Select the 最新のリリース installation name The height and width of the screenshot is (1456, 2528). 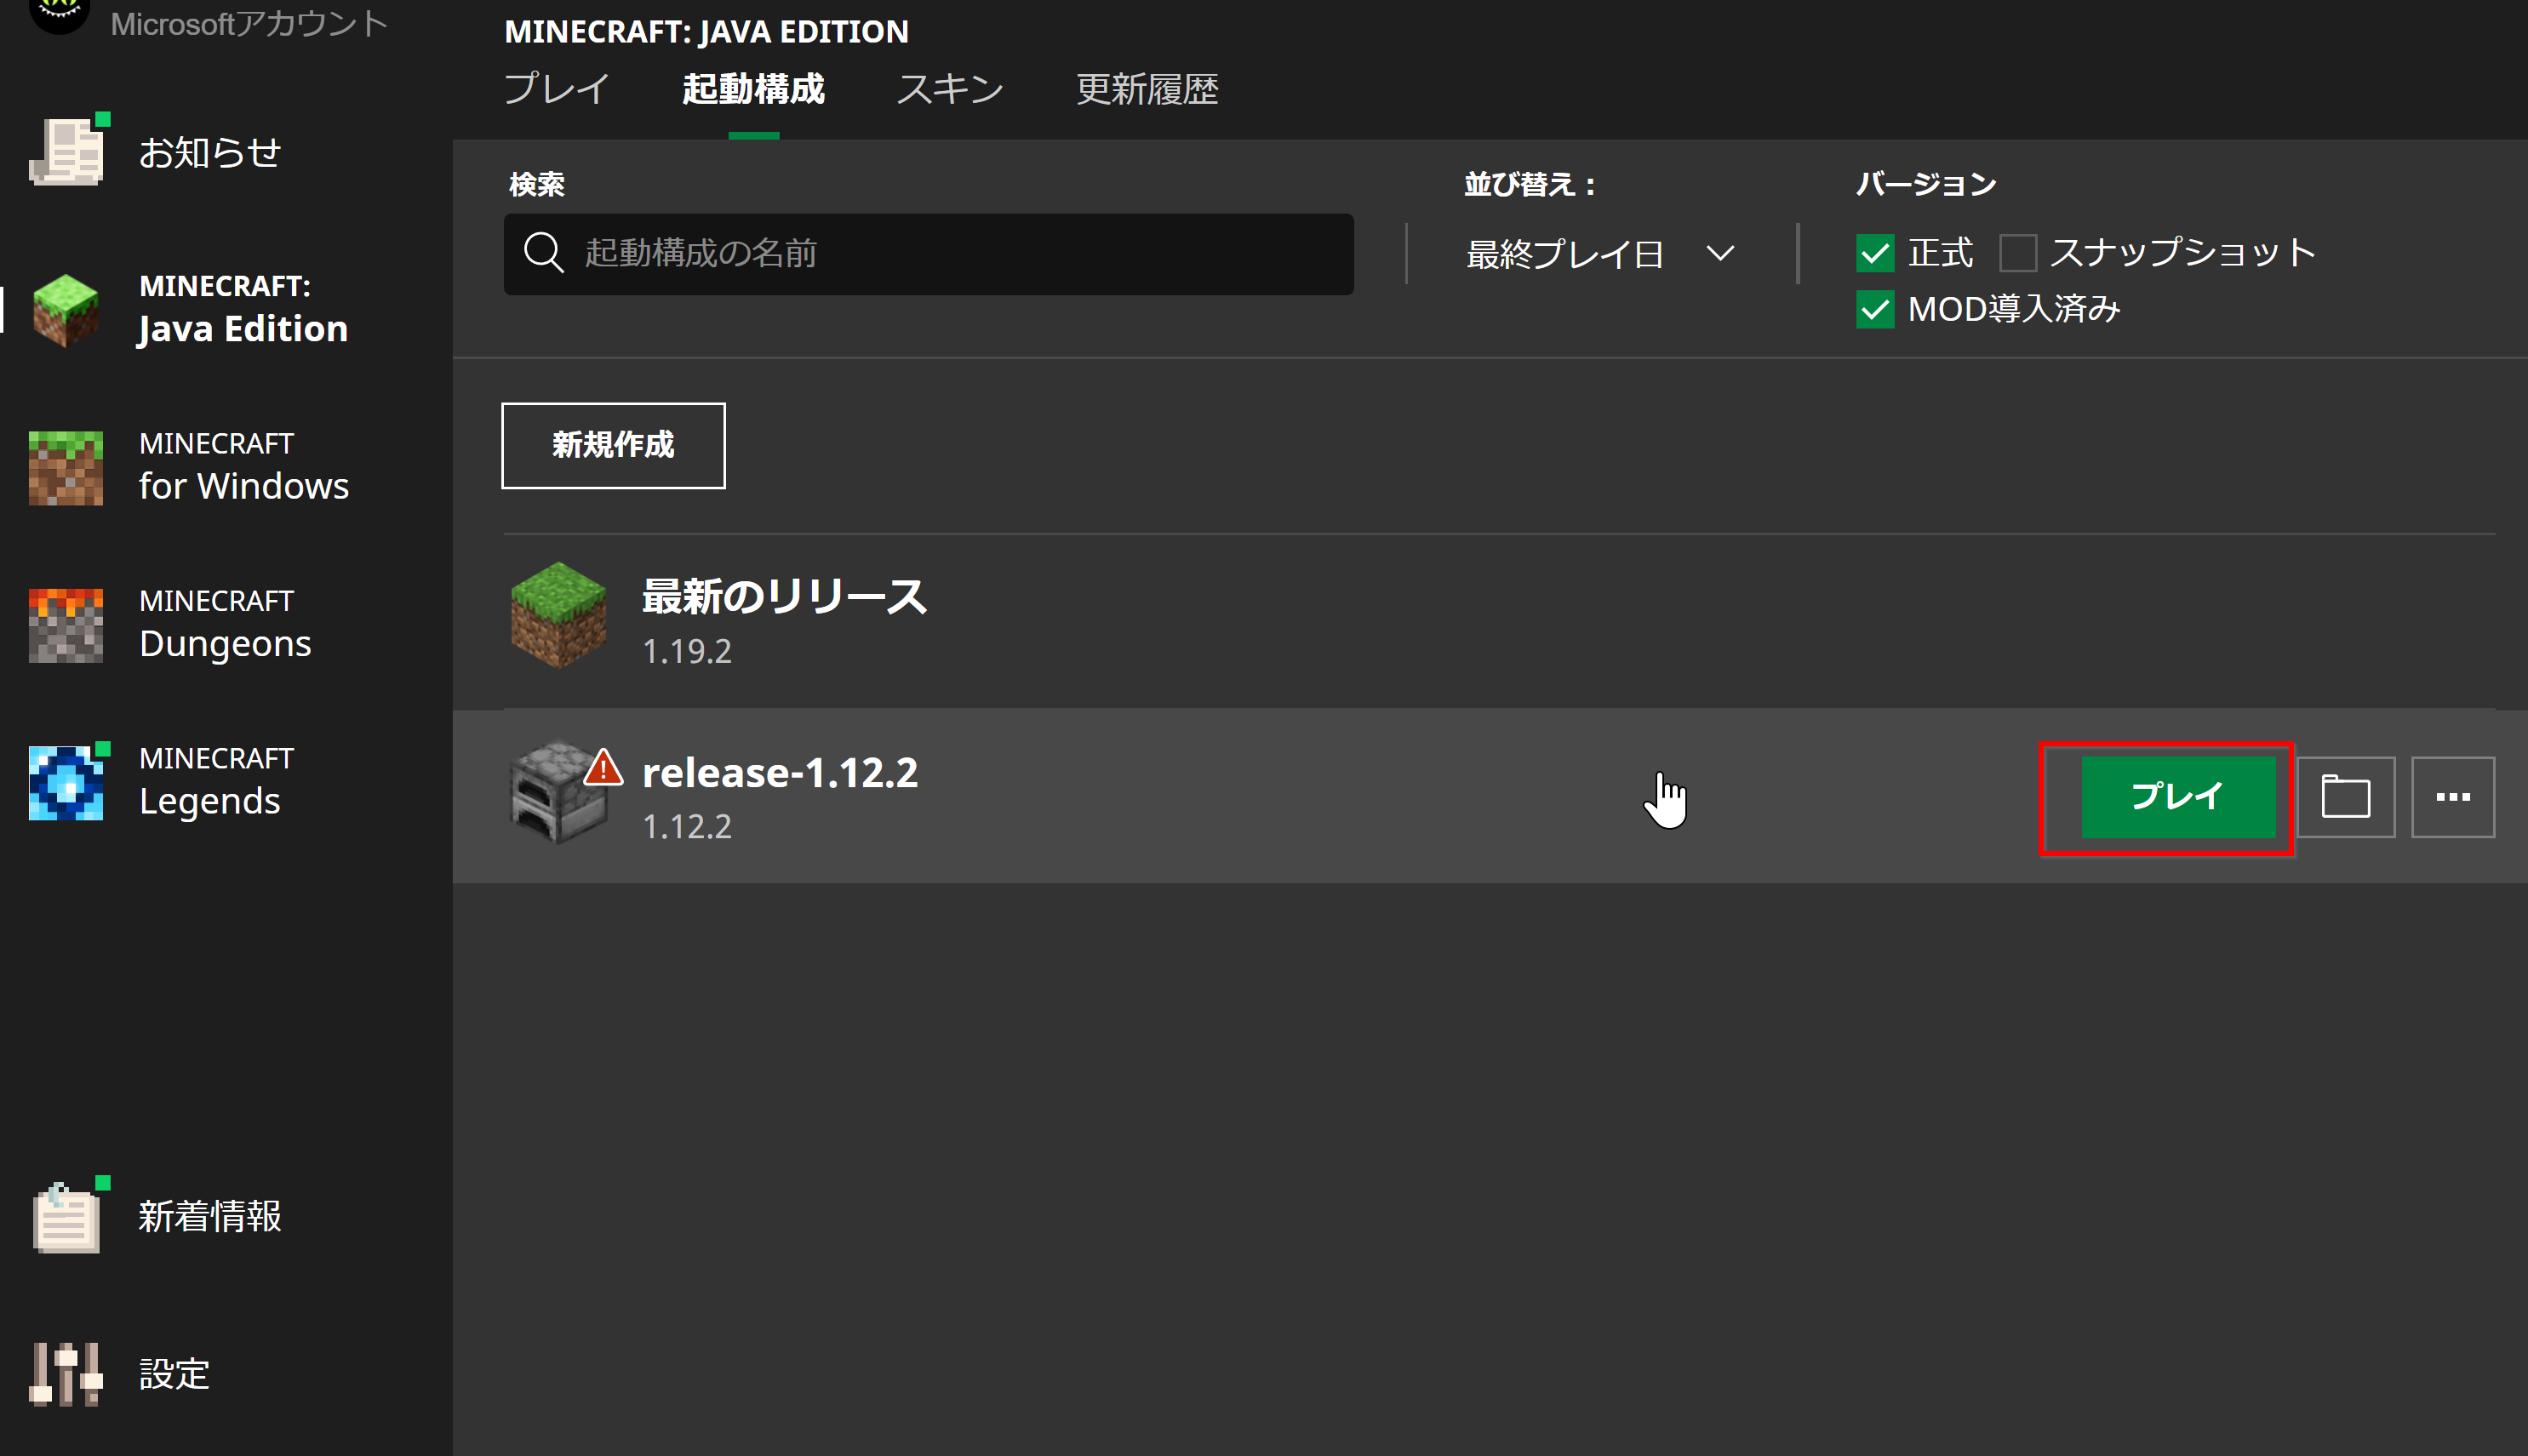pyautogui.click(x=784, y=596)
